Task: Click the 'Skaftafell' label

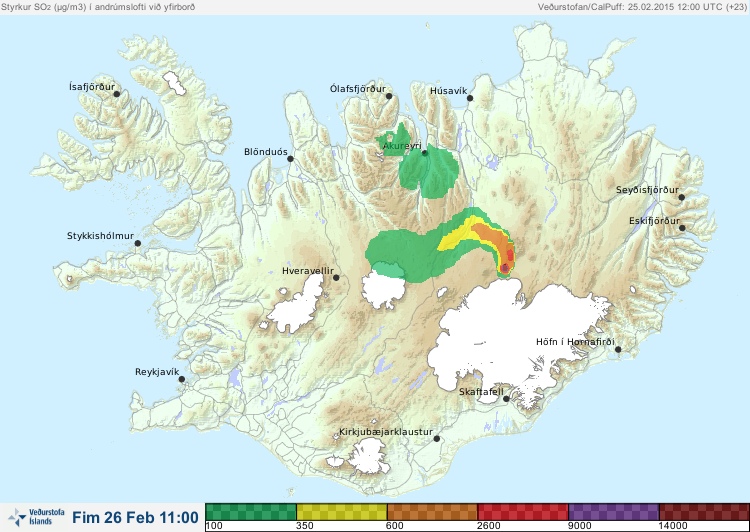Action: click(x=481, y=392)
